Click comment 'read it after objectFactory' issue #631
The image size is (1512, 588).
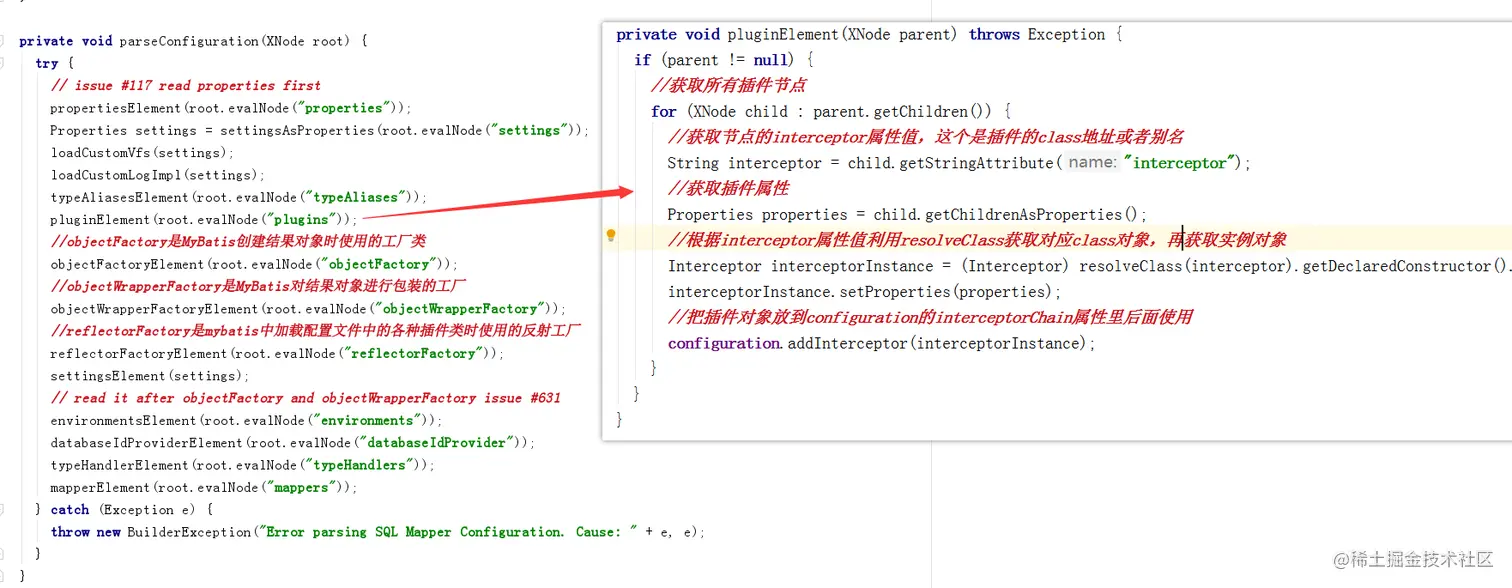(306, 398)
